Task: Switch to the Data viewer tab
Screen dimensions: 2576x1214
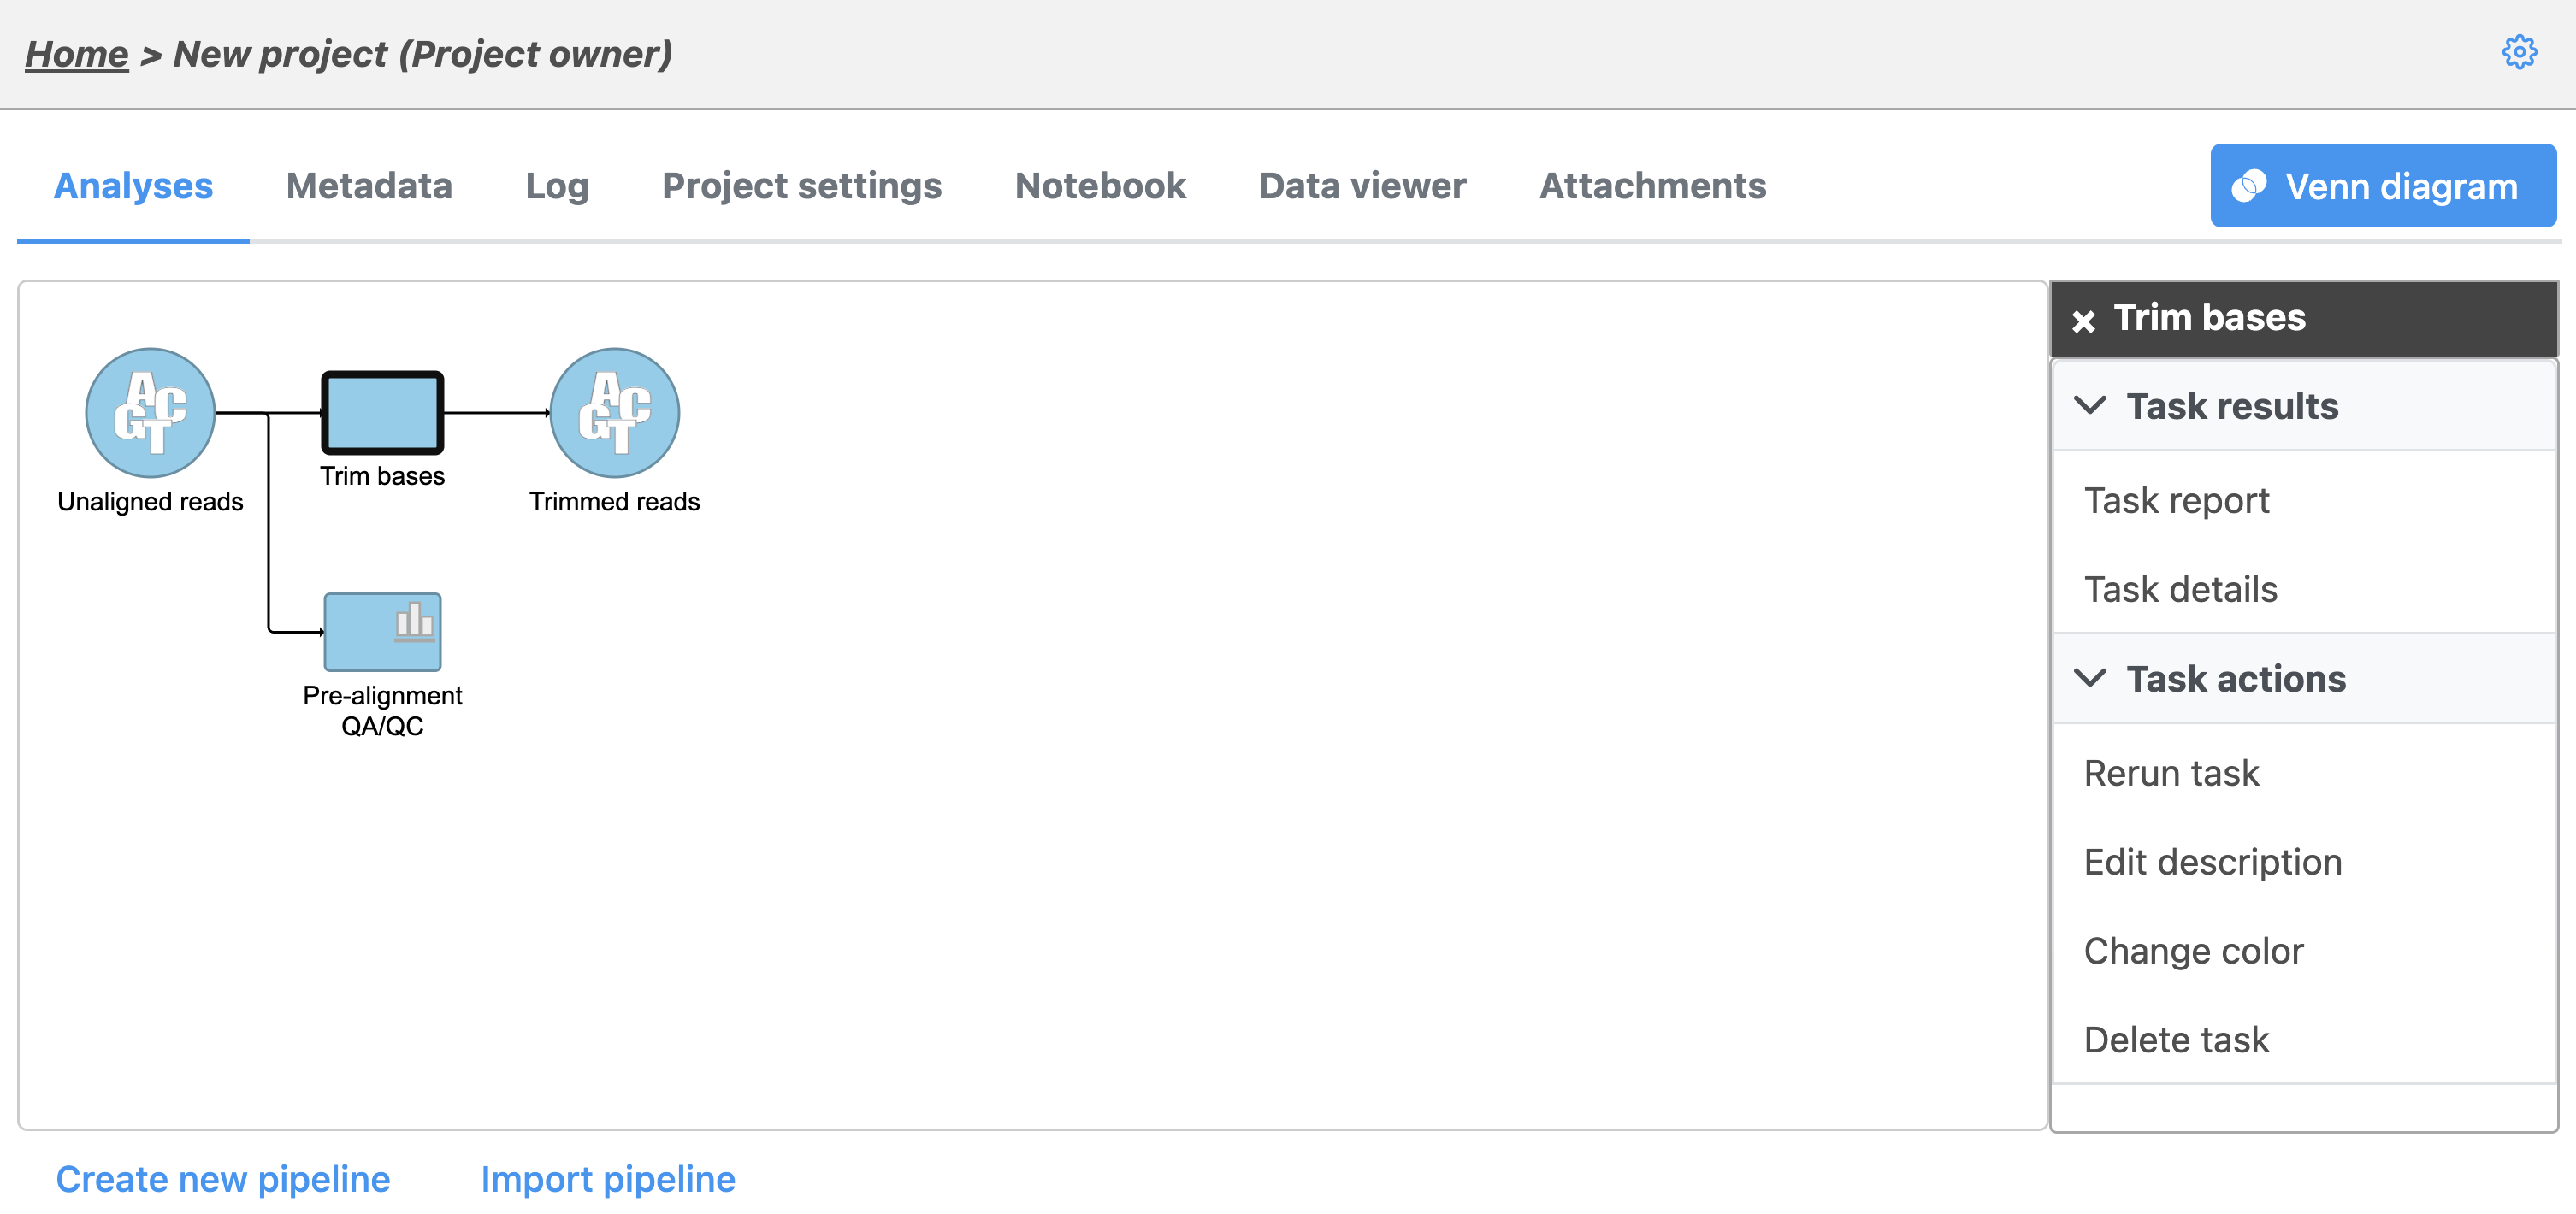Action: point(1362,186)
